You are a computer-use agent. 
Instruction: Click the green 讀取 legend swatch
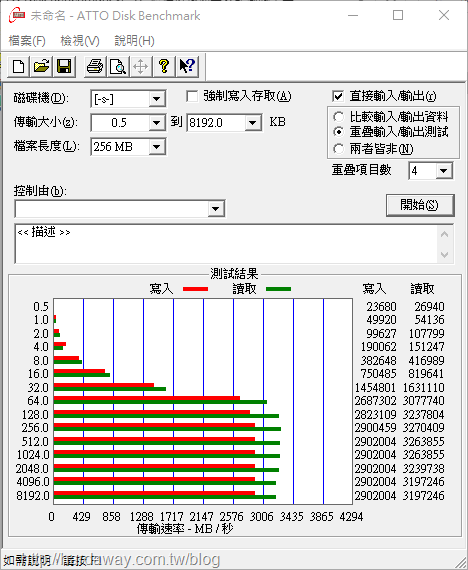coord(279,289)
